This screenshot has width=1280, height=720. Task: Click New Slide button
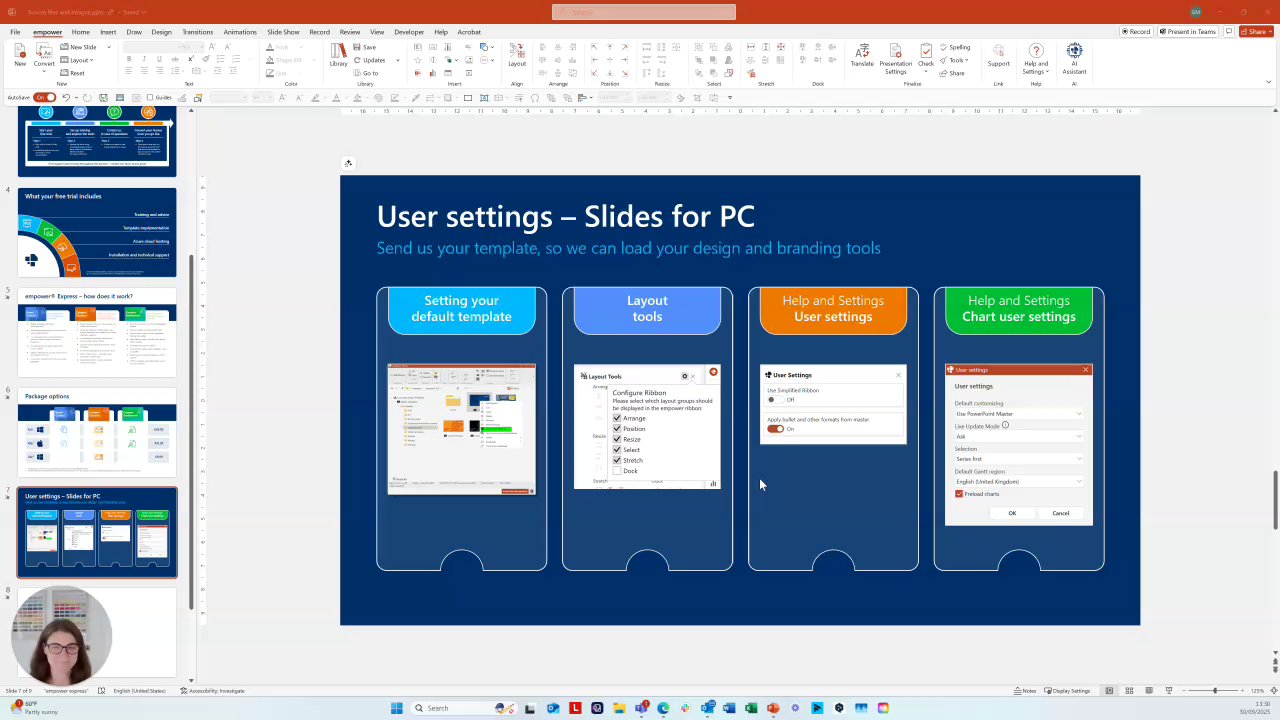click(x=78, y=47)
